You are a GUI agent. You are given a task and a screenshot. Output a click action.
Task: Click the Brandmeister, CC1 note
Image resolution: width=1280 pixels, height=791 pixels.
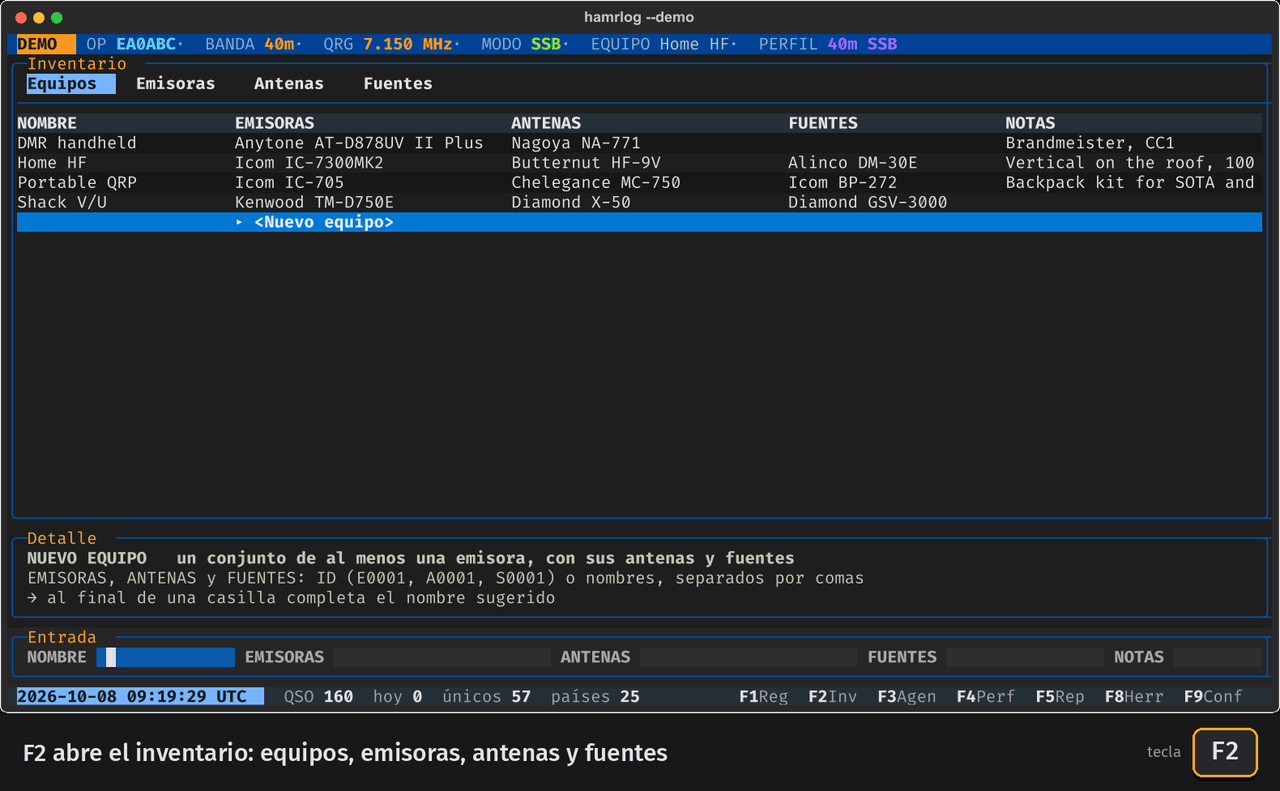click(x=1090, y=143)
